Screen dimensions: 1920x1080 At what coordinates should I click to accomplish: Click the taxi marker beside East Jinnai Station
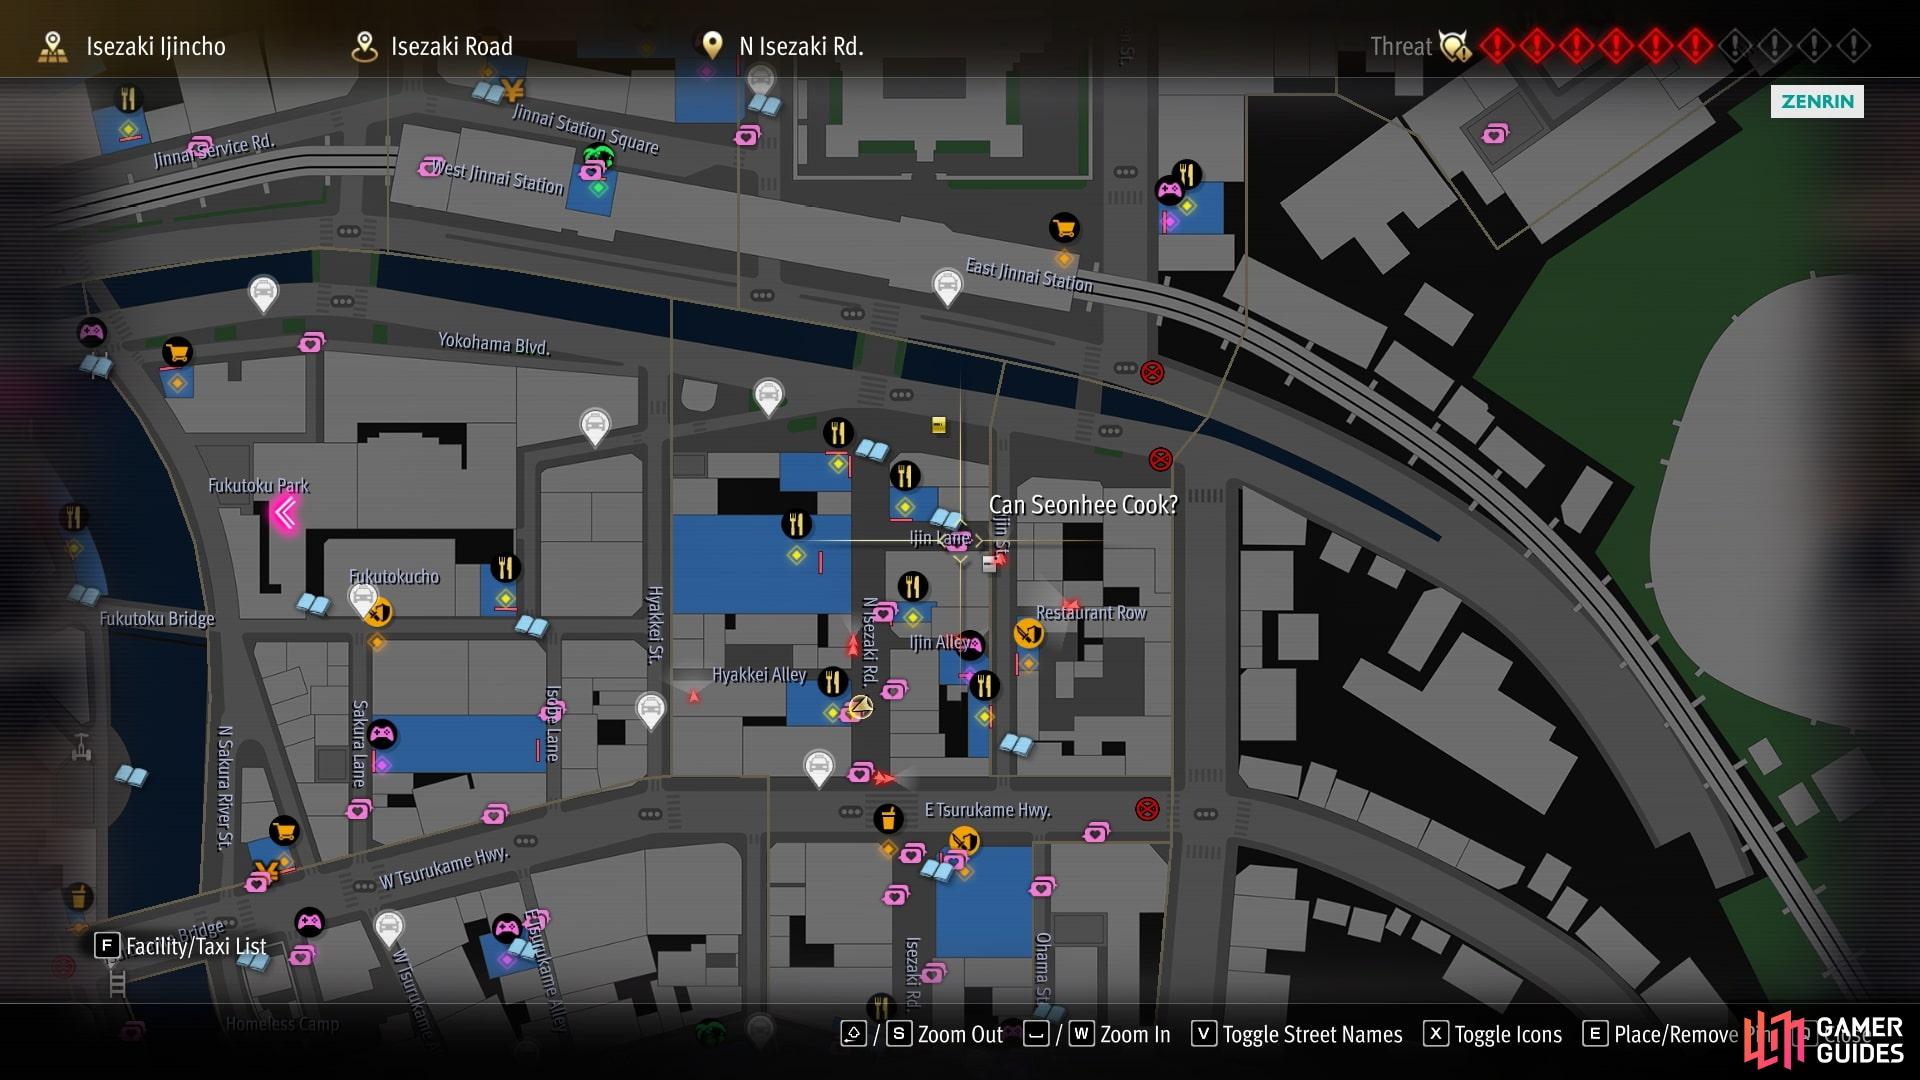coord(947,286)
